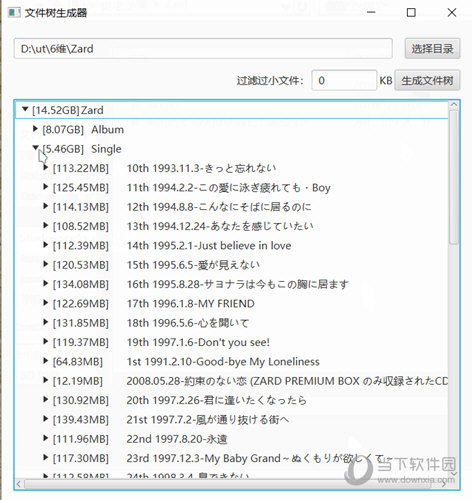Click the horizontal scrollbar thumb
Image resolution: width=472 pixels, height=500 pixels.
[x=228, y=484]
